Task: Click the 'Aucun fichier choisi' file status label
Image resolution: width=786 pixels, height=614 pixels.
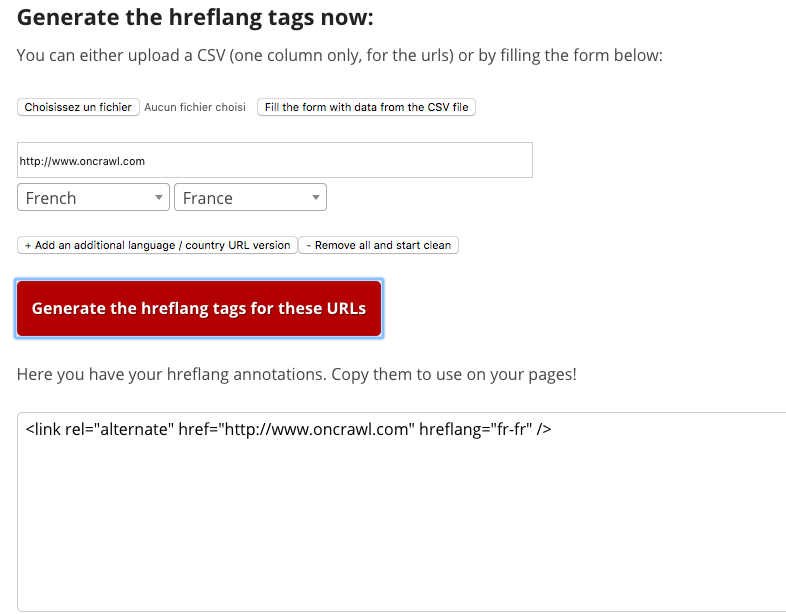Action: [195, 107]
